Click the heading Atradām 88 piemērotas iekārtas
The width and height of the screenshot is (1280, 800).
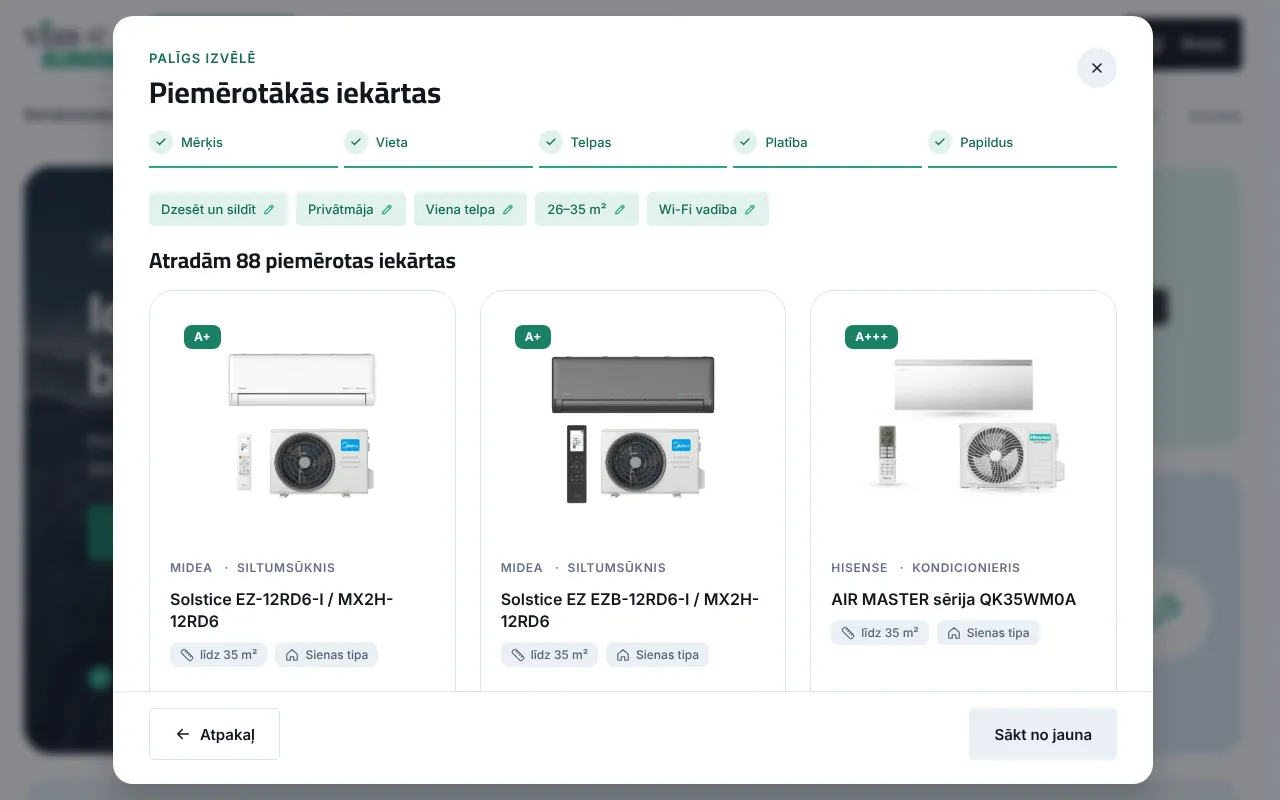(302, 261)
